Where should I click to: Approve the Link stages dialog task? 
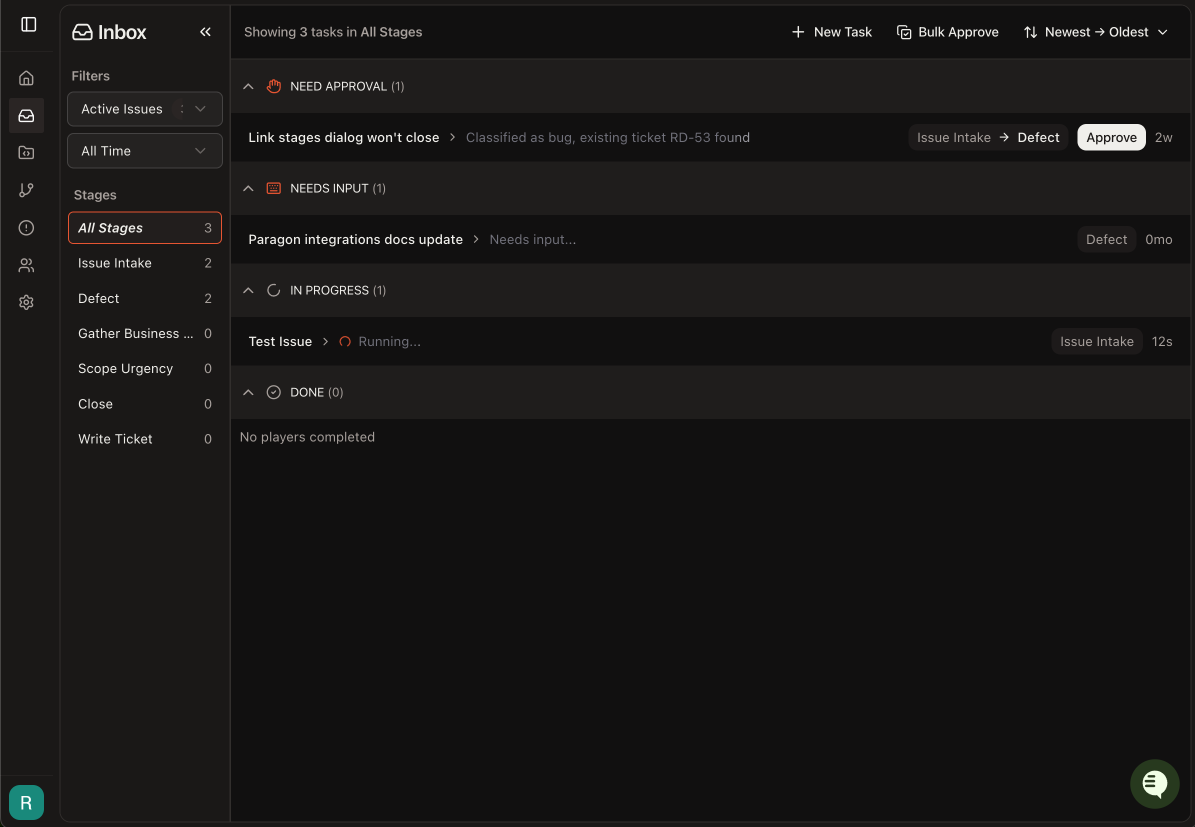(1111, 137)
